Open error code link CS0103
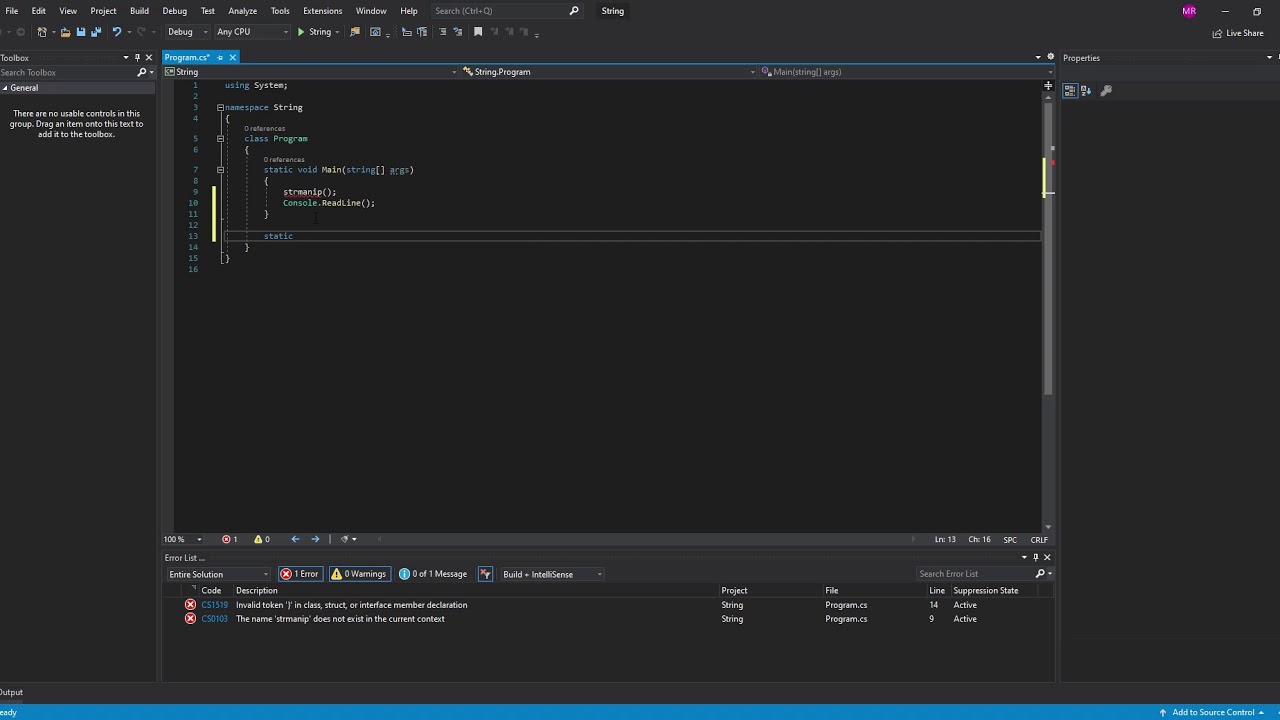The image size is (1280, 720). tap(214, 619)
